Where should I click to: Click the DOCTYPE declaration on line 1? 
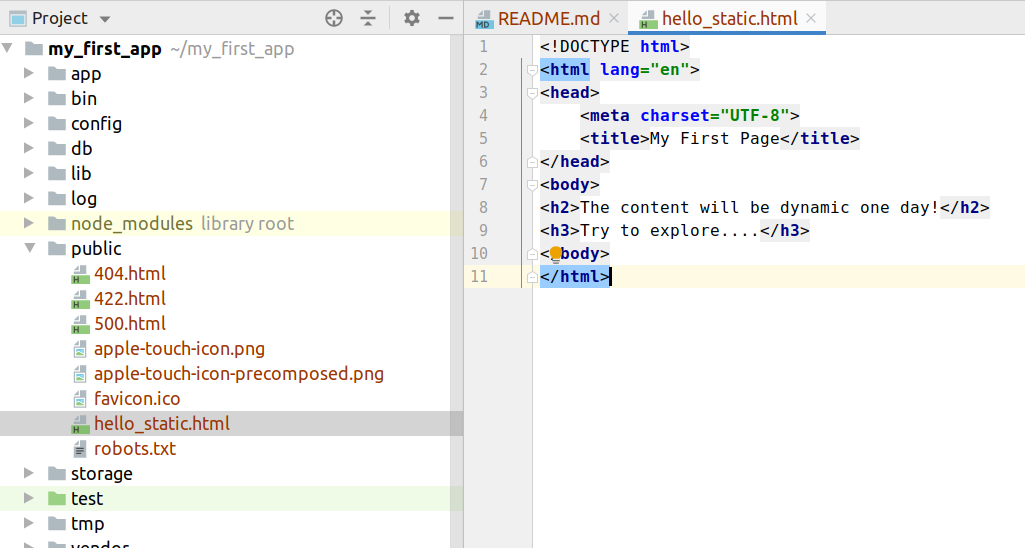click(x=614, y=47)
